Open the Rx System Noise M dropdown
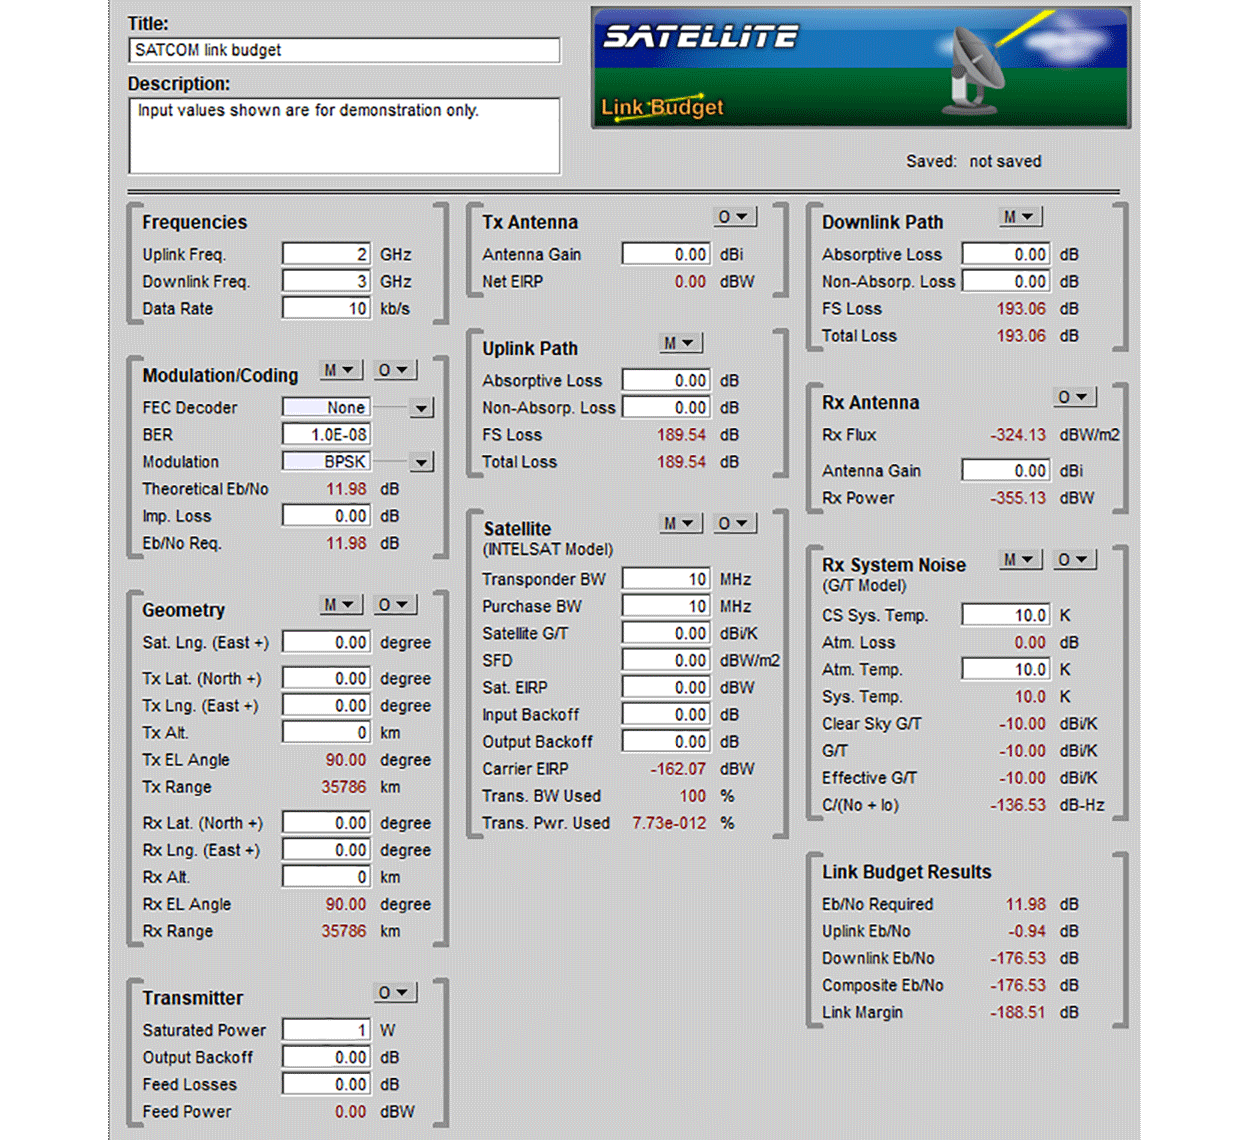This screenshot has width=1250, height=1140. [x=1021, y=560]
